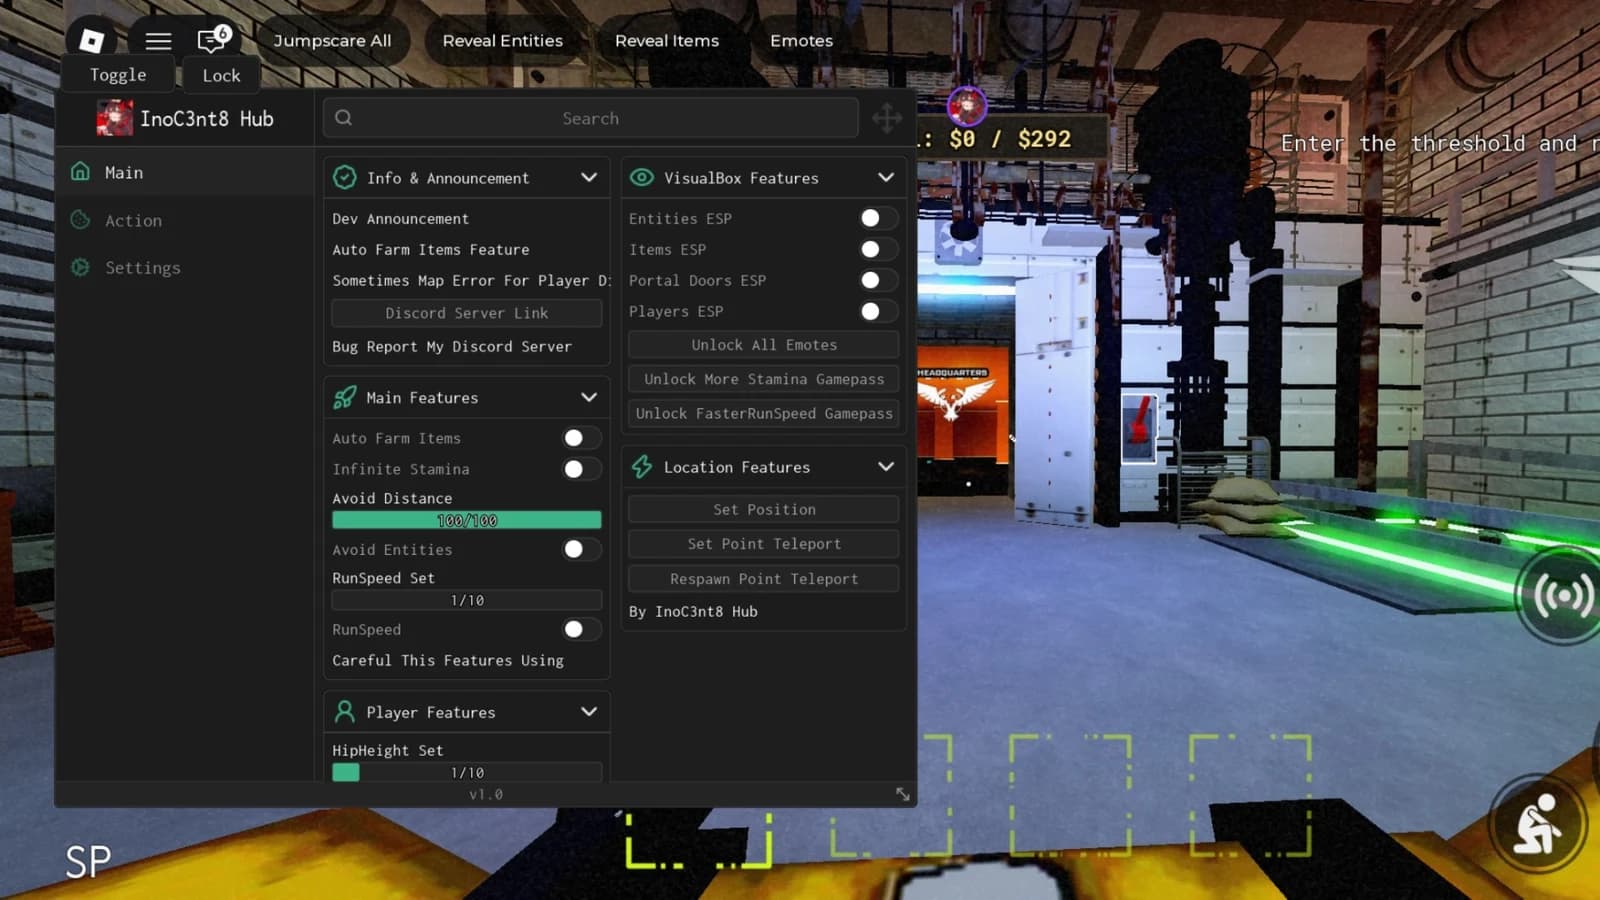
Task: Click the Info & Announcement checkmark icon
Action: click(345, 177)
